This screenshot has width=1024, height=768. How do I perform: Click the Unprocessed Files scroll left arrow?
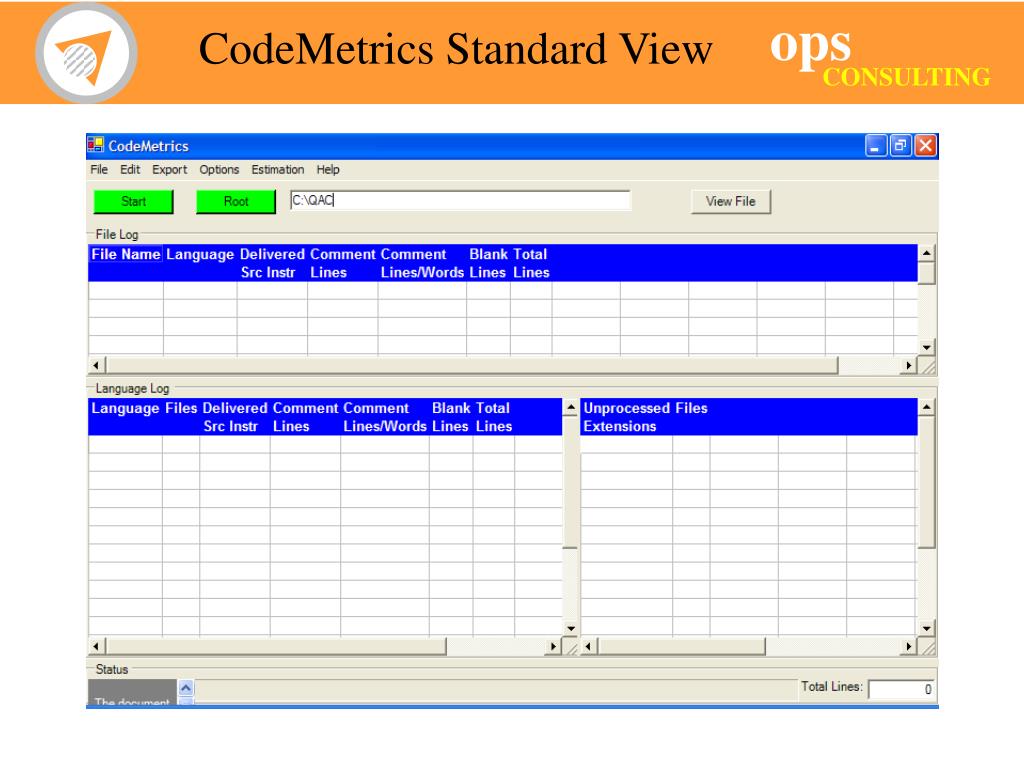pos(588,647)
